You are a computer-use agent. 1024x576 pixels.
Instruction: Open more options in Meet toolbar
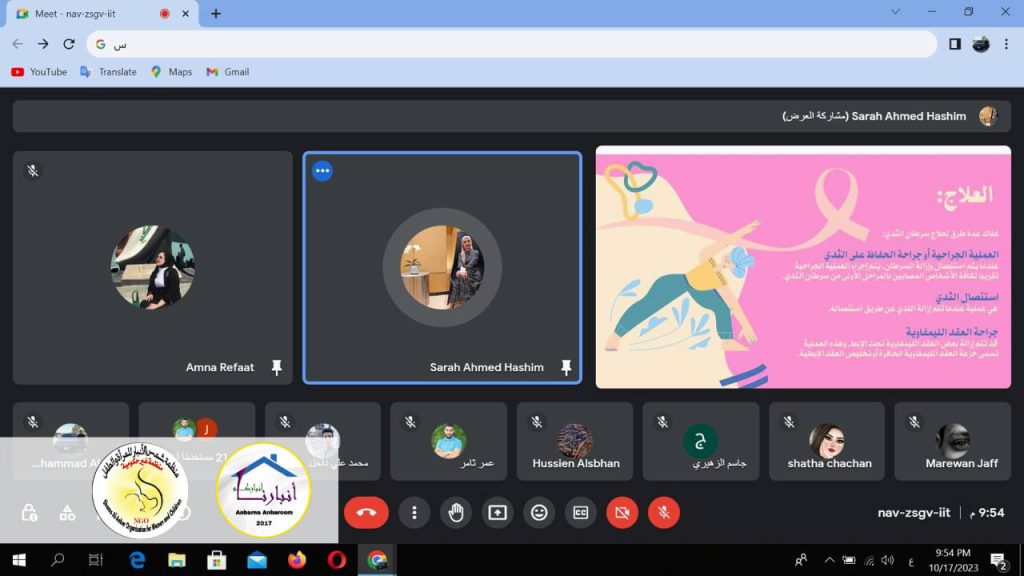(x=414, y=513)
